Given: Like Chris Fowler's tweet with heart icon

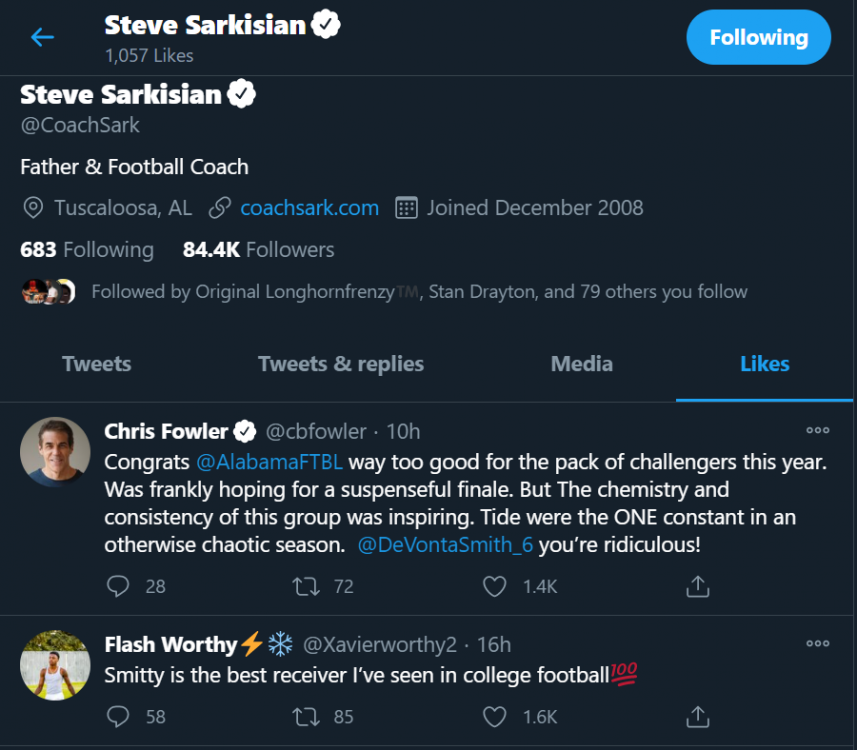Looking at the screenshot, I should (494, 586).
